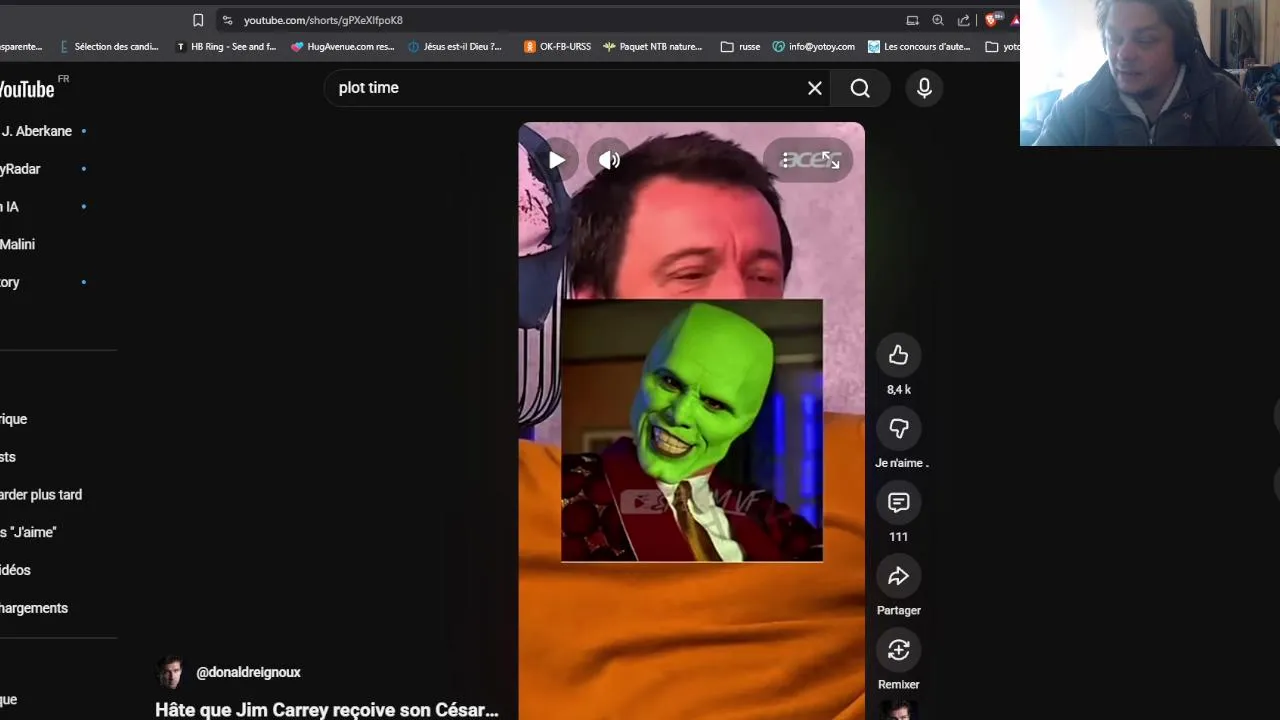Share this page via address bar icon
The height and width of the screenshot is (720, 1280).
click(x=964, y=20)
